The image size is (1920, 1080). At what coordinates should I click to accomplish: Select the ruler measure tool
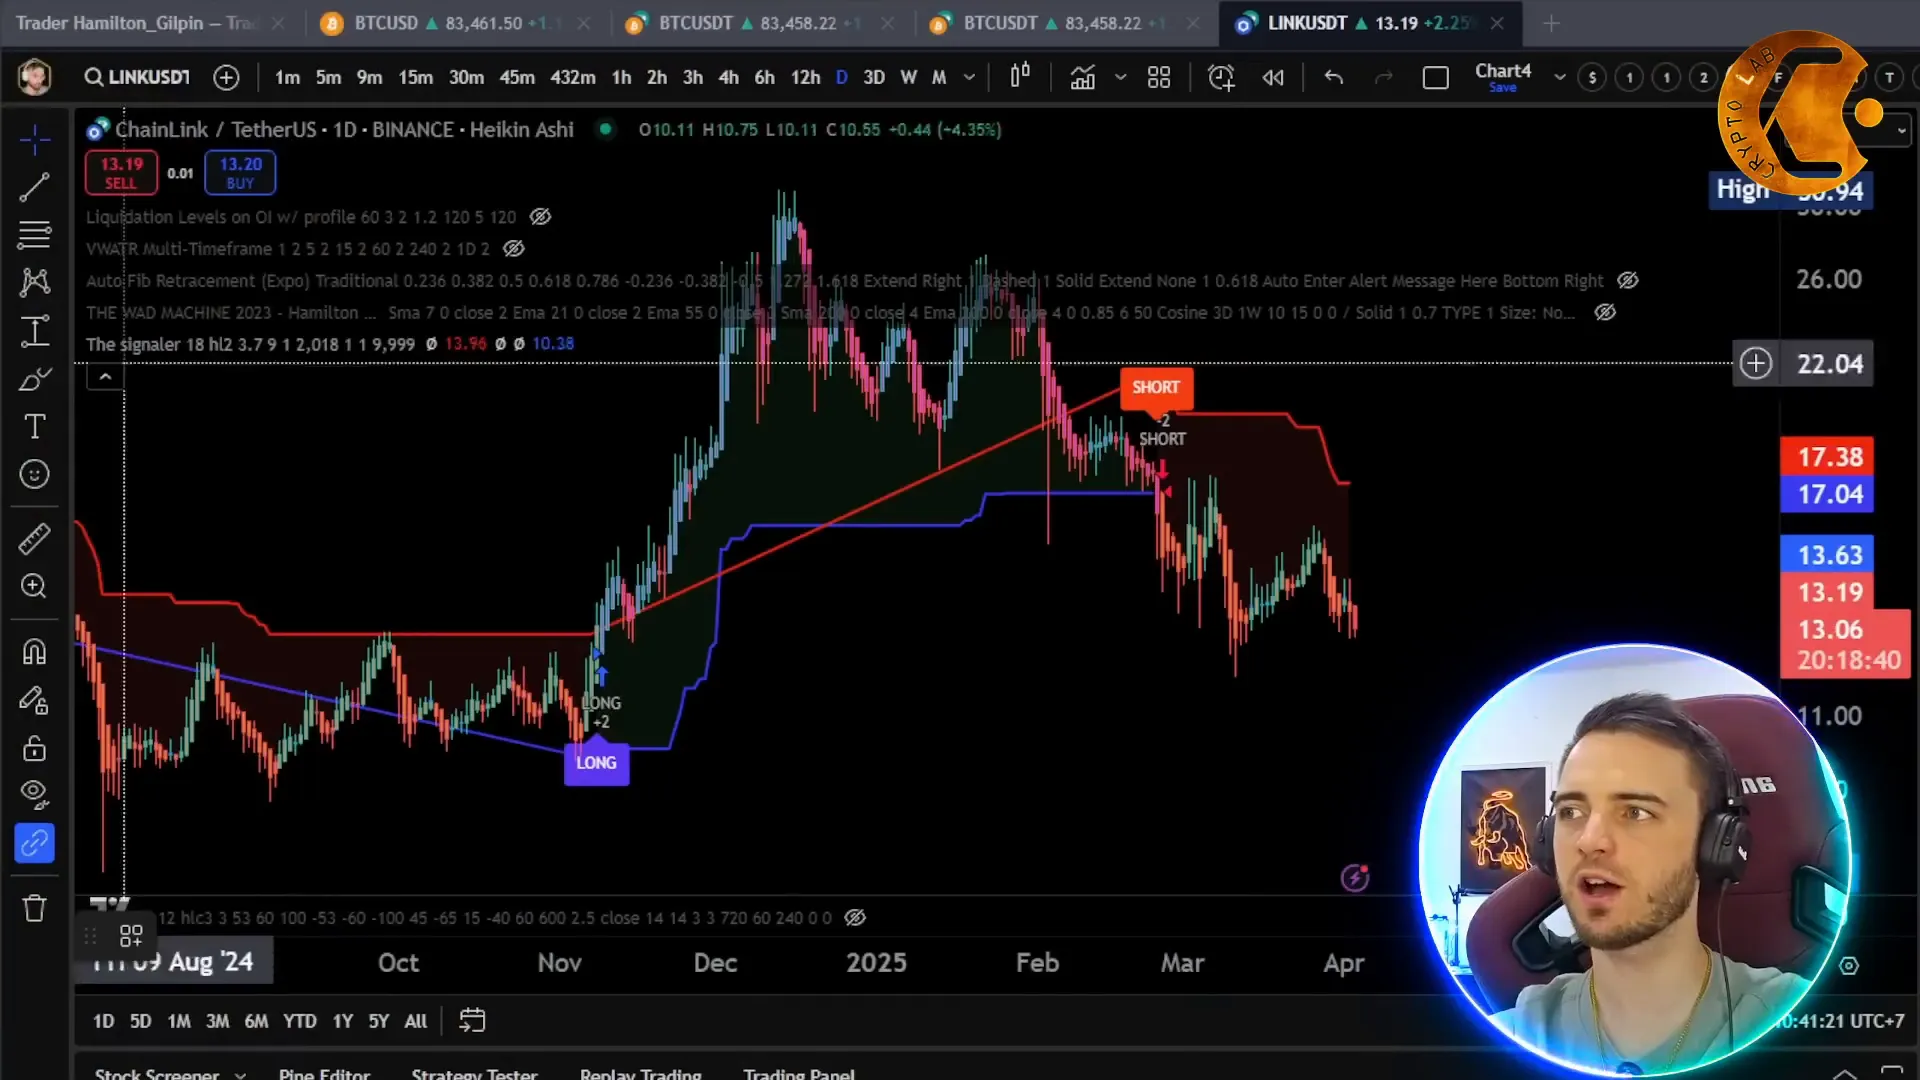(34, 539)
